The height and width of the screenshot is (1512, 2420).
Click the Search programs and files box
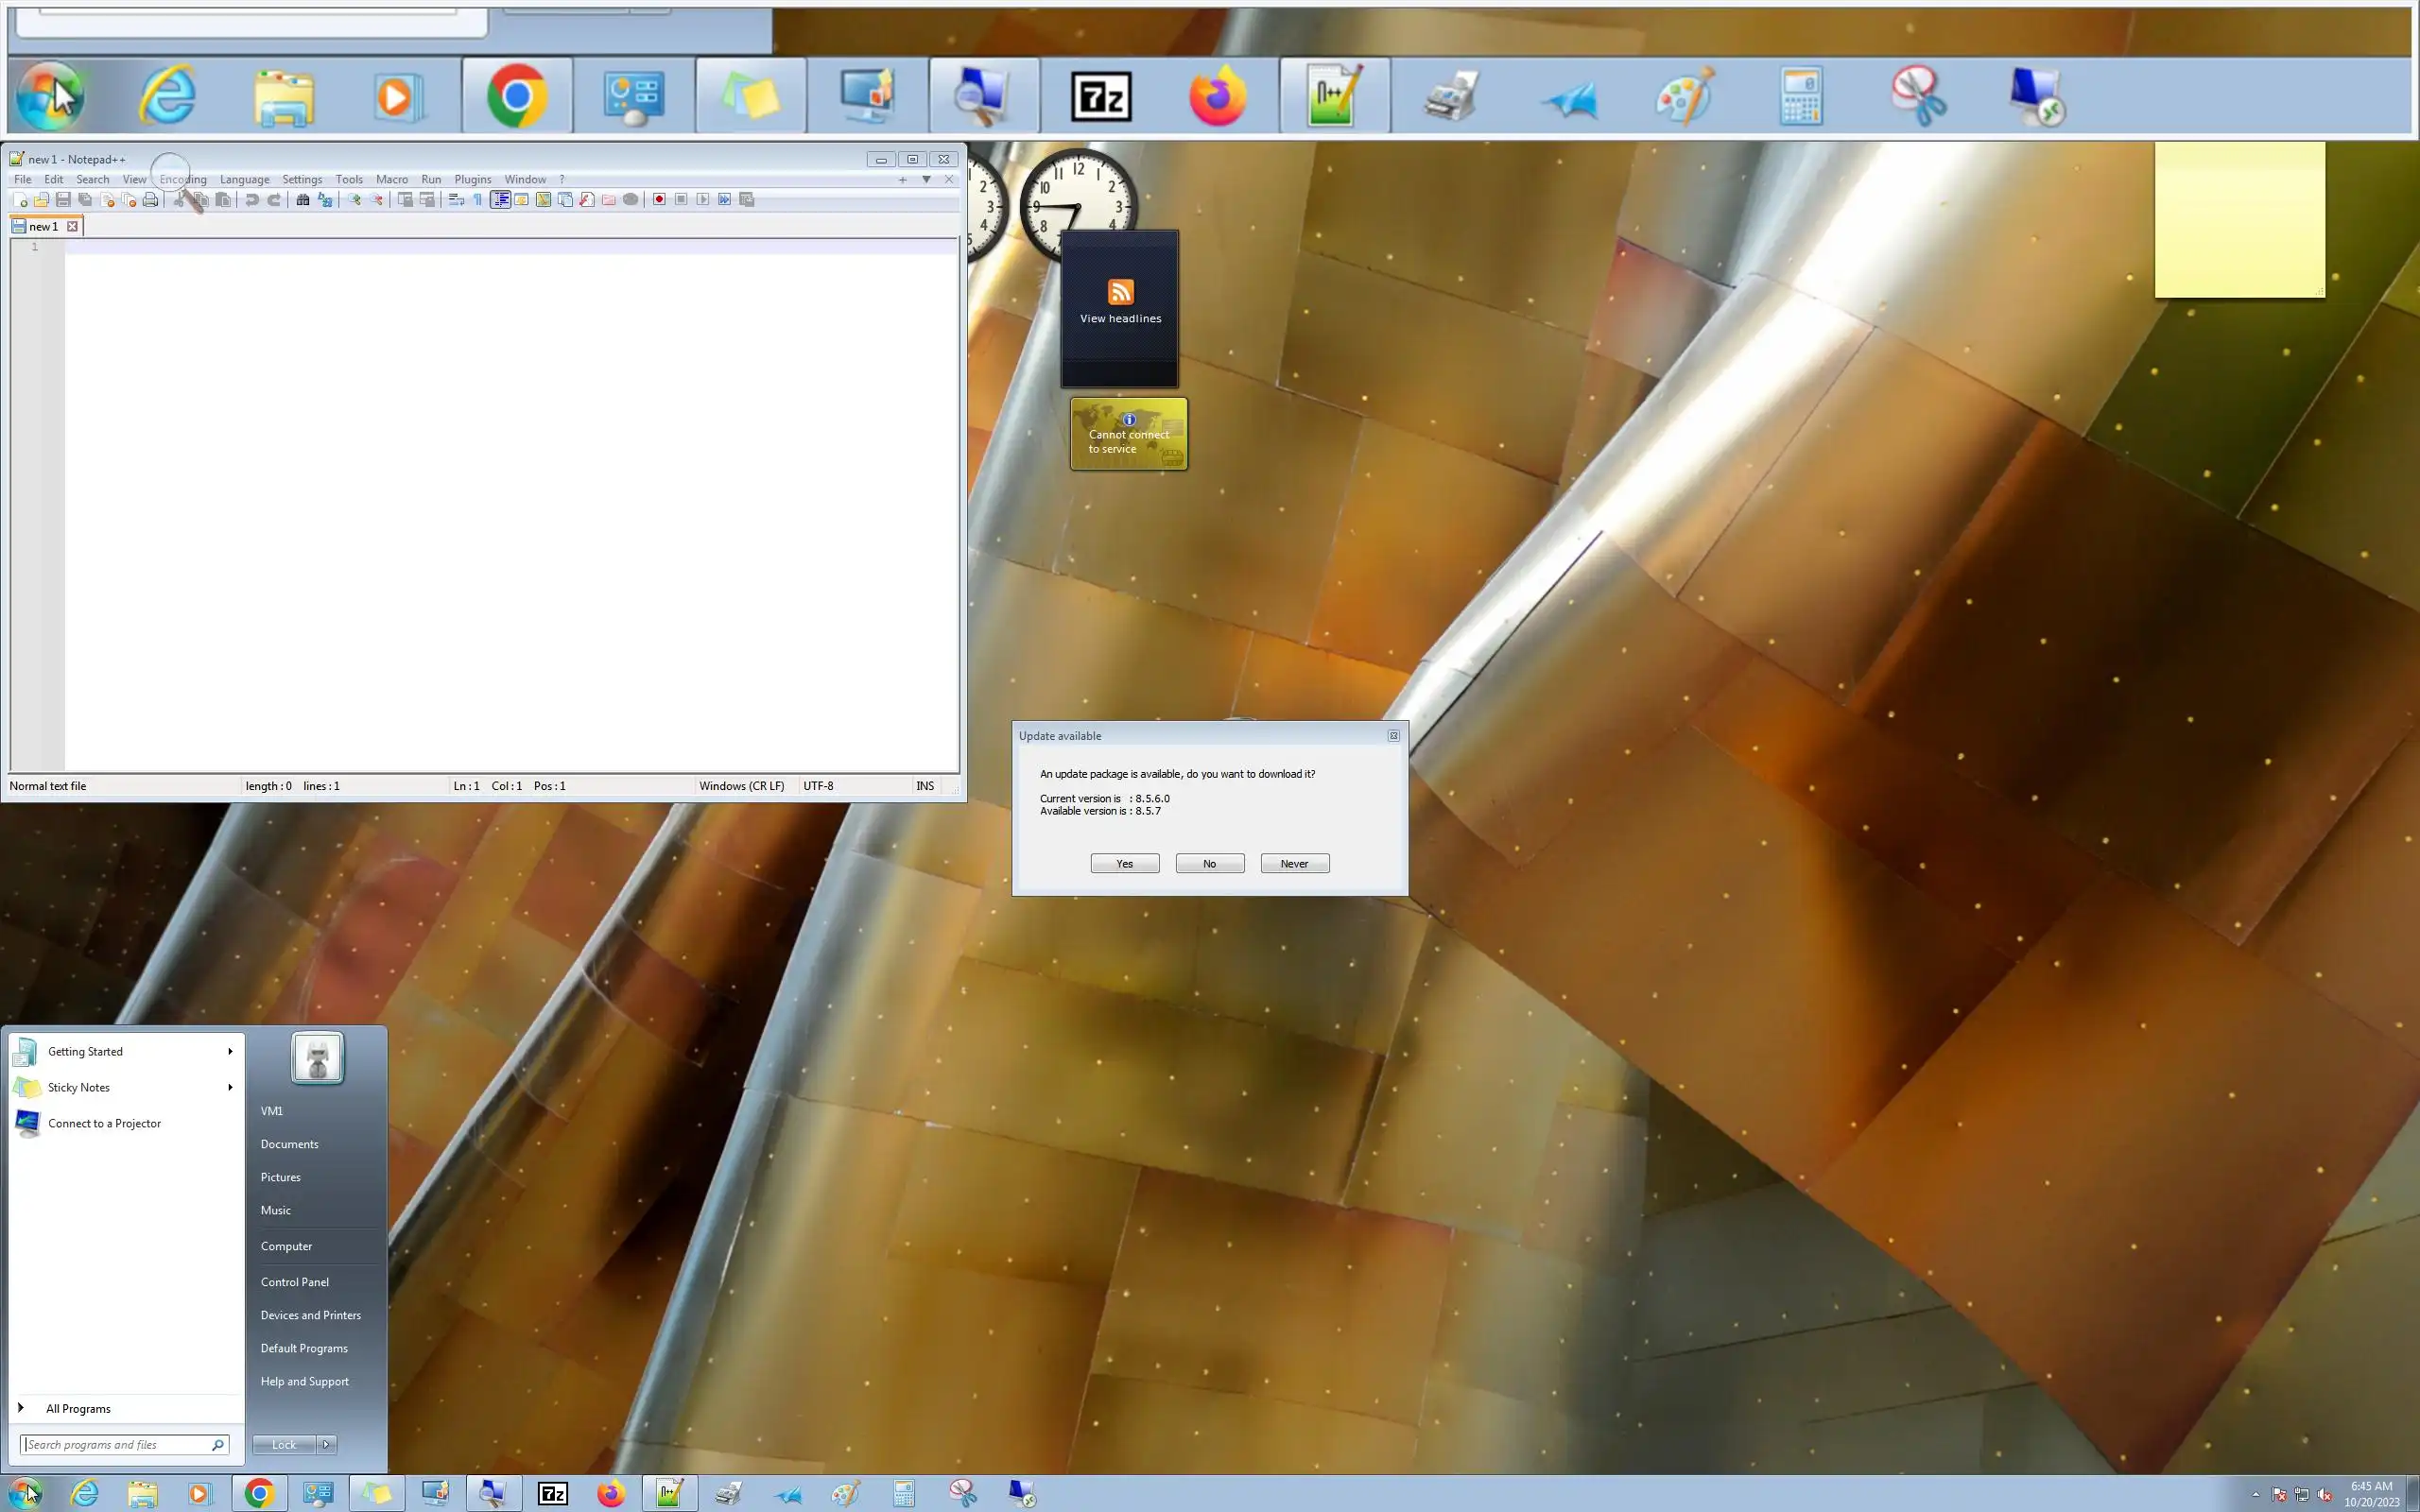[x=118, y=1444]
